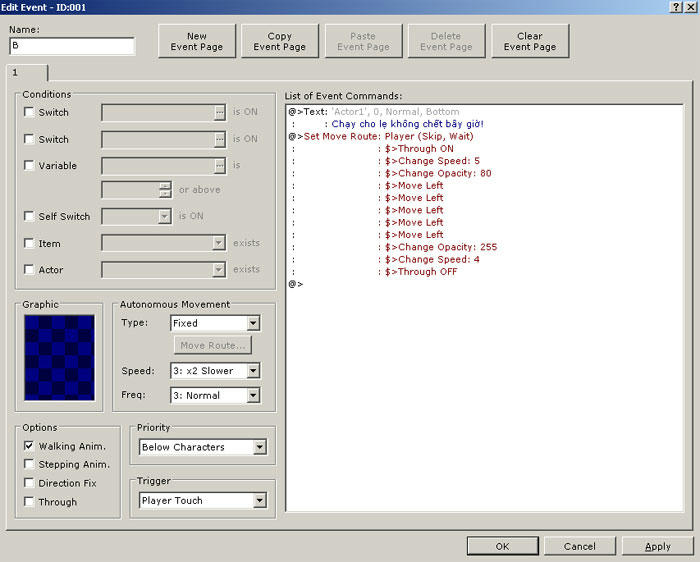This screenshot has height=562, width=700.
Task: Open Variable condition browse ellipsis button
Action: point(219,166)
